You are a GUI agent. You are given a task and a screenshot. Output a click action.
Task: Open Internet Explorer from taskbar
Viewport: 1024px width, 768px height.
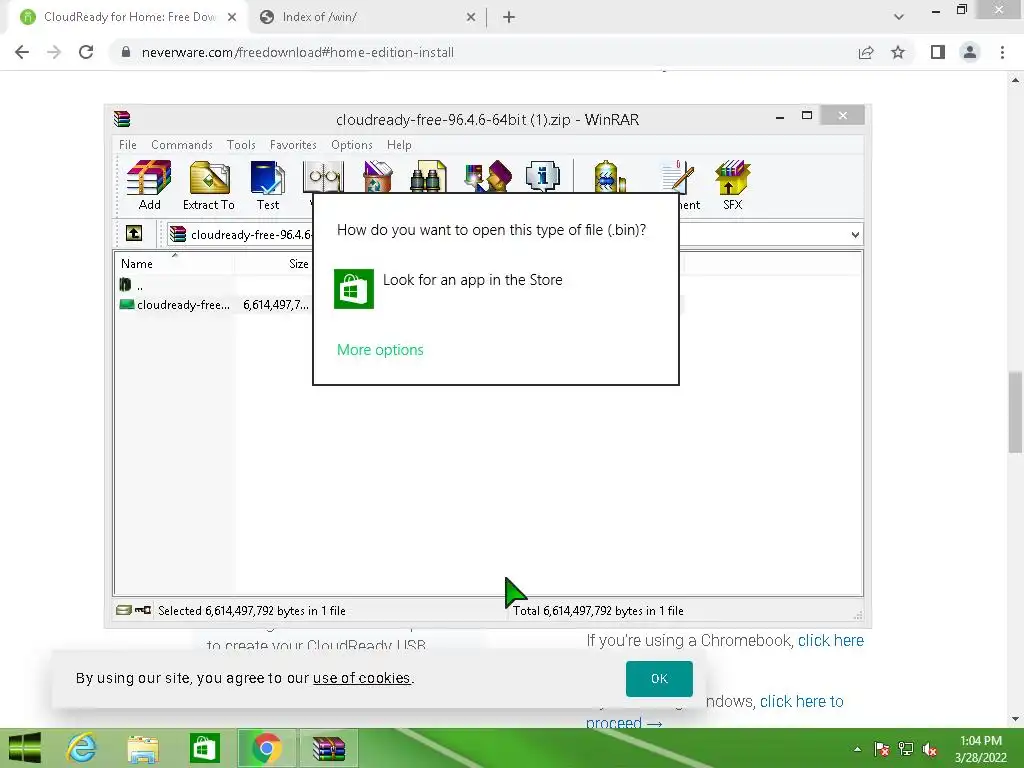pyautogui.click(x=82, y=748)
